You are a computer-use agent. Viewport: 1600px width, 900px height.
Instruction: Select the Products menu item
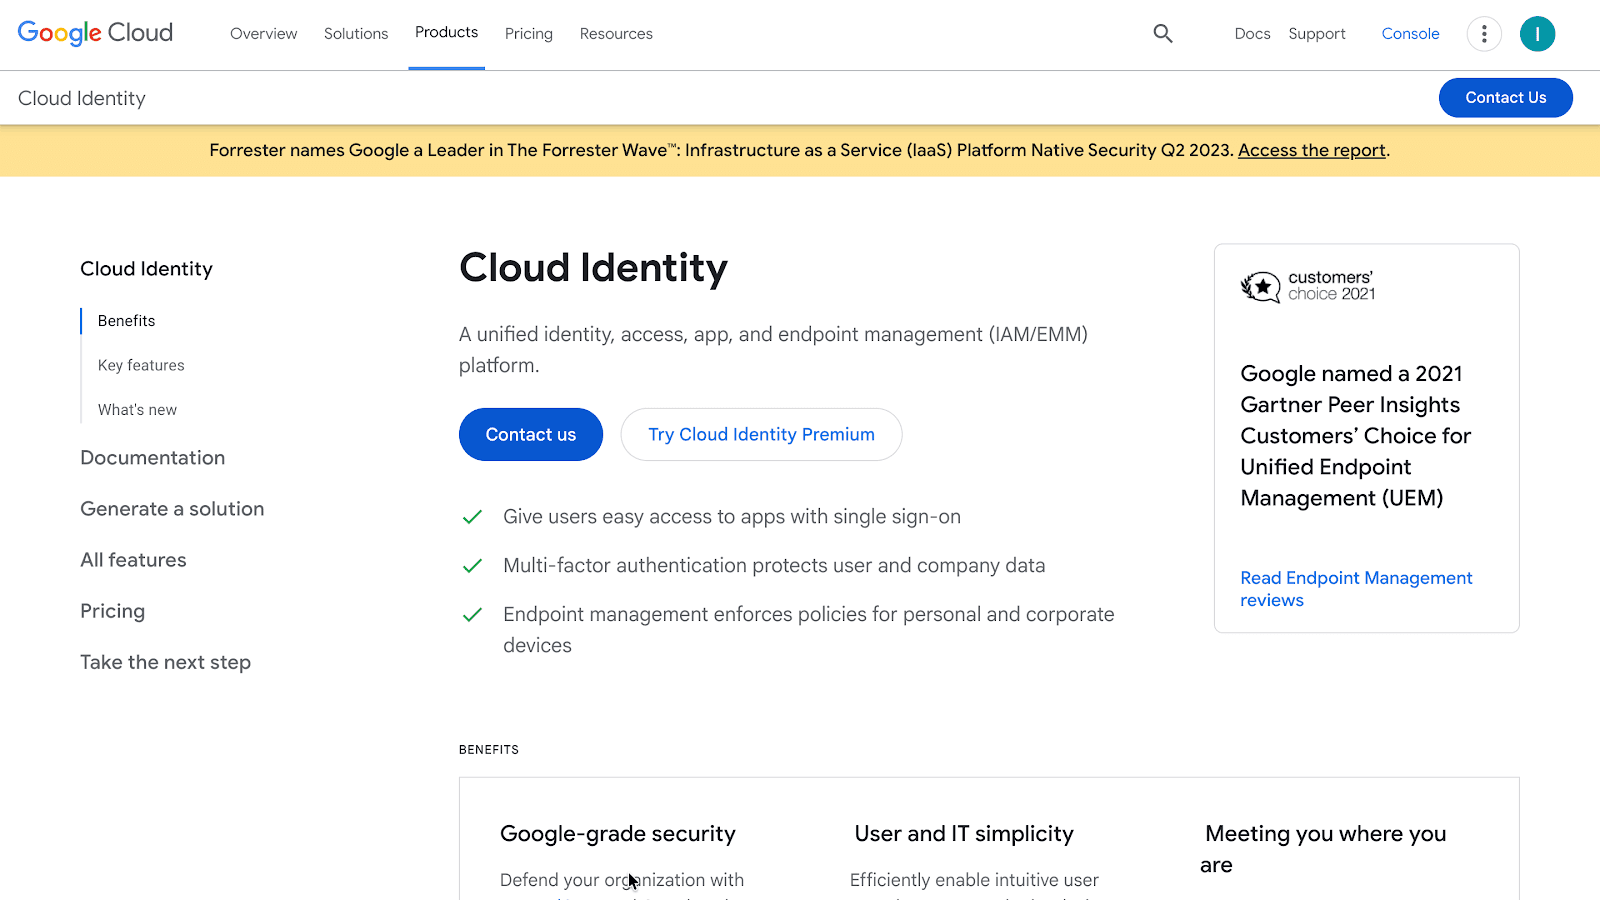click(446, 32)
